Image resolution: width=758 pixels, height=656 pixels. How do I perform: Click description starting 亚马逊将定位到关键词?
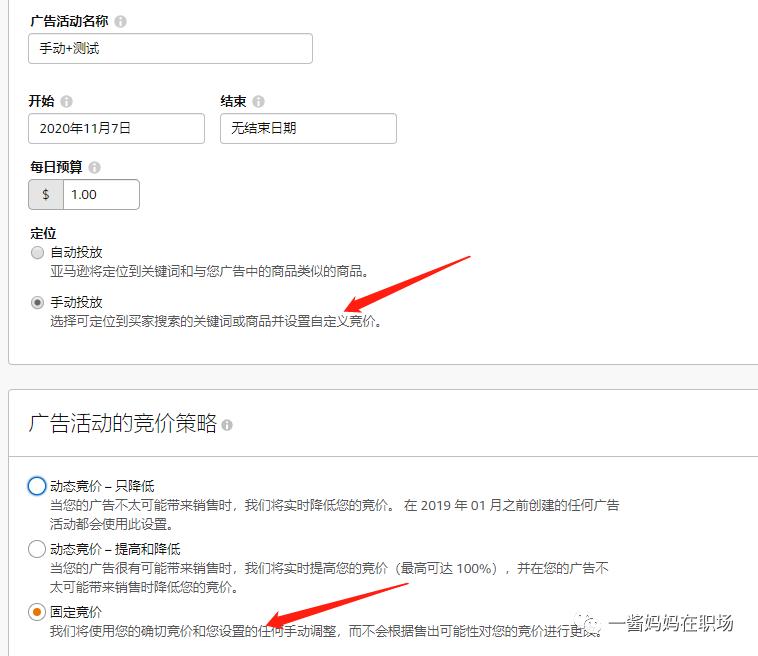coord(210,271)
